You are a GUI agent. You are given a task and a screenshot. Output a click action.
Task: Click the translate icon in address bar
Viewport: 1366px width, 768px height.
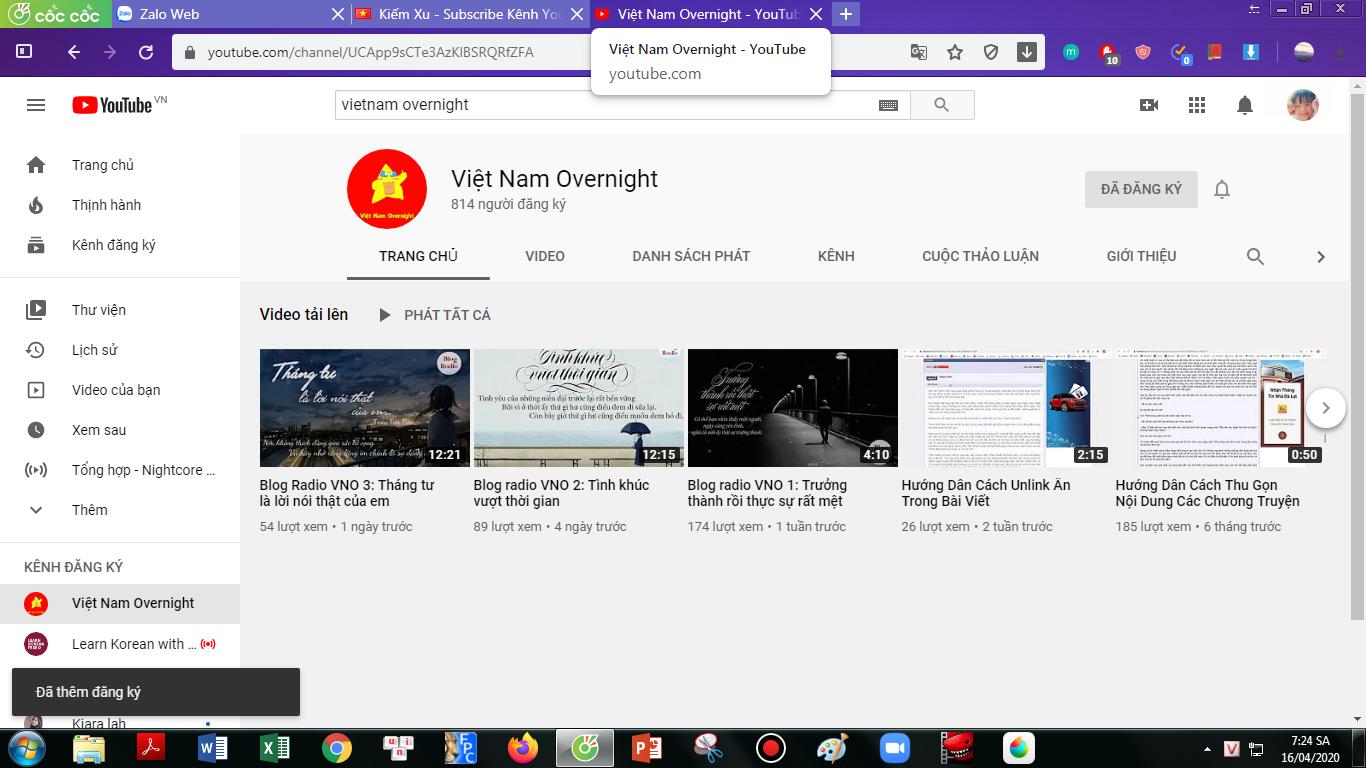[919, 52]
